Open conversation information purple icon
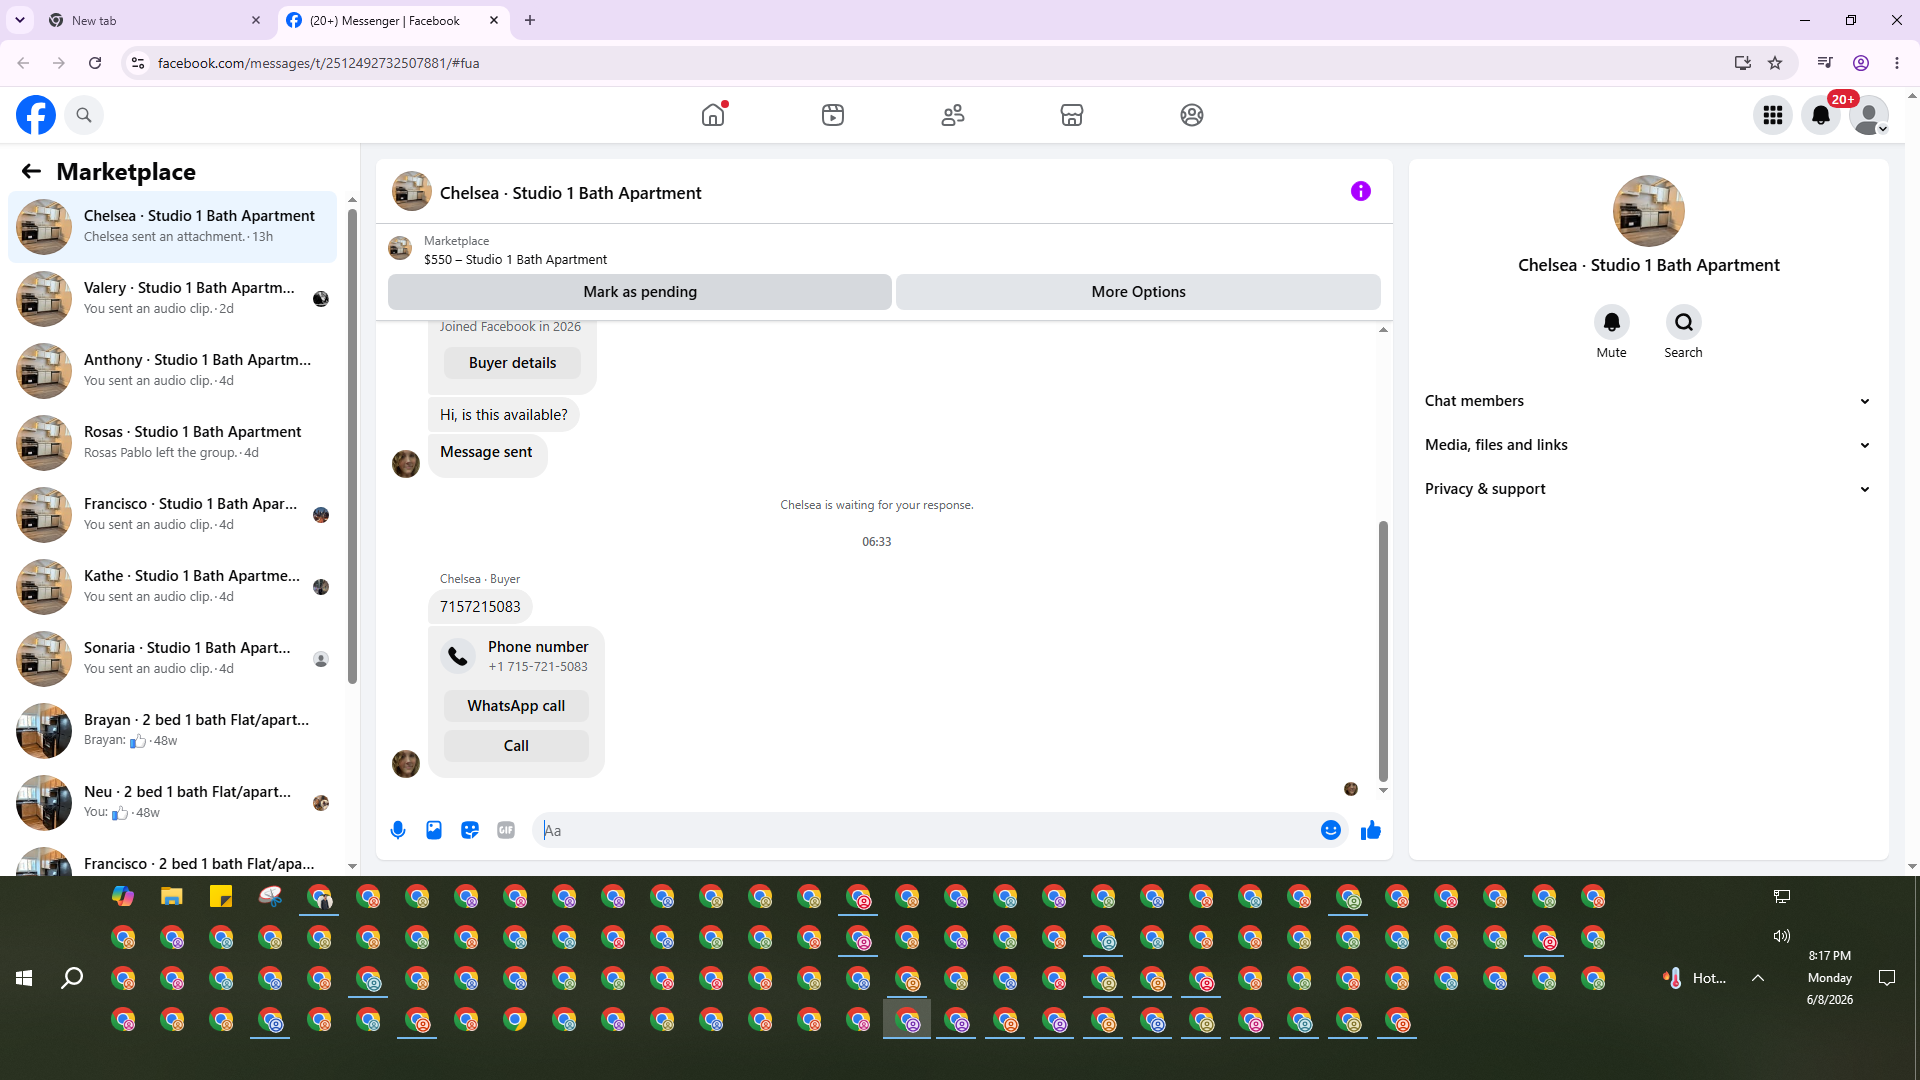1920x1080 pixels. [x=1361, y=191]
